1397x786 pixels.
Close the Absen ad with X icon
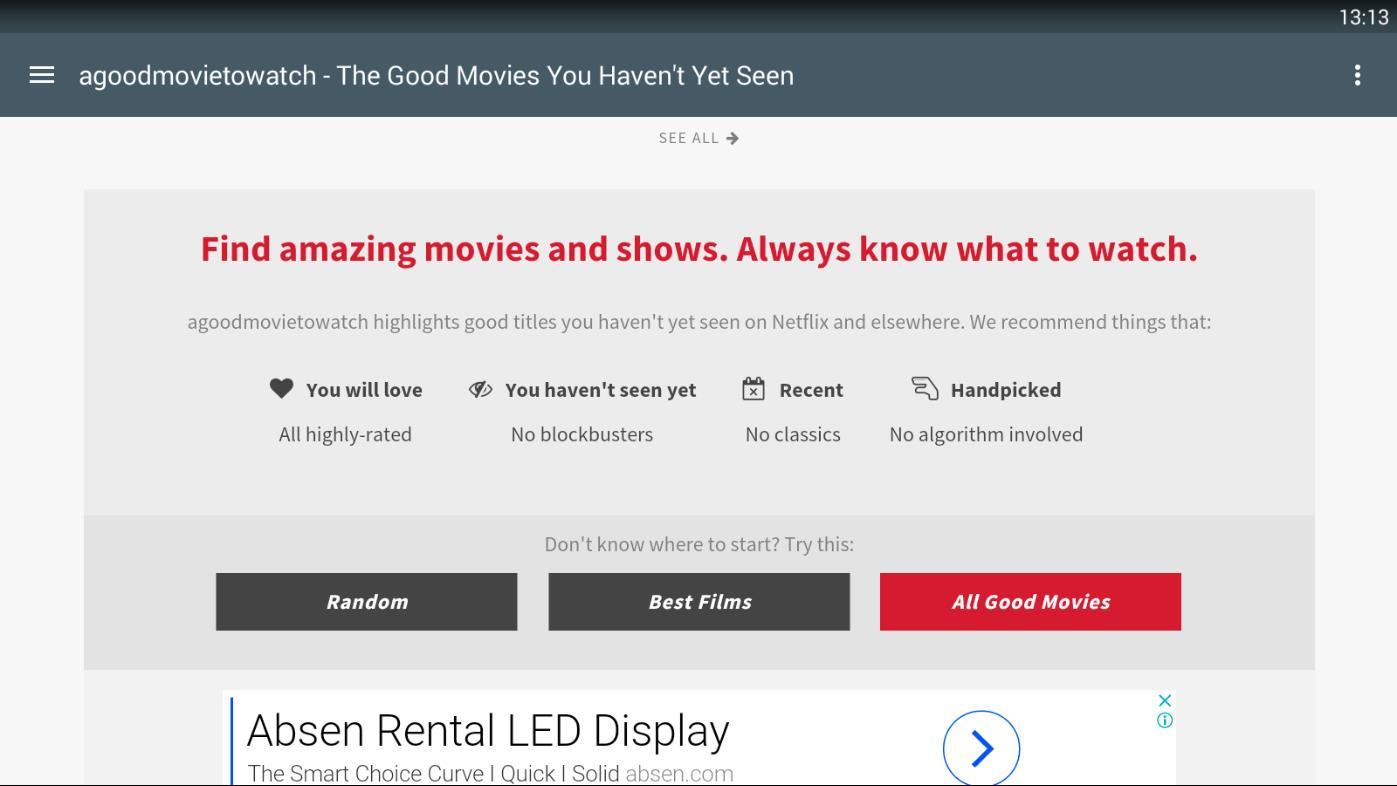point(1164,700)
